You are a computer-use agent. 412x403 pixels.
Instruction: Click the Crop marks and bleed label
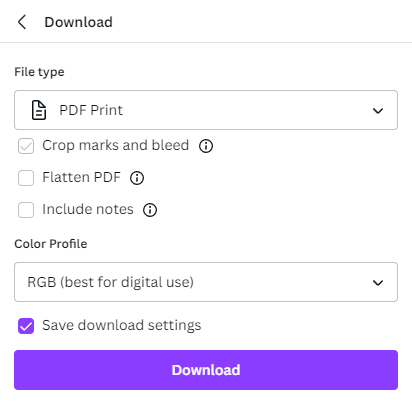click(x=116, y=145)
